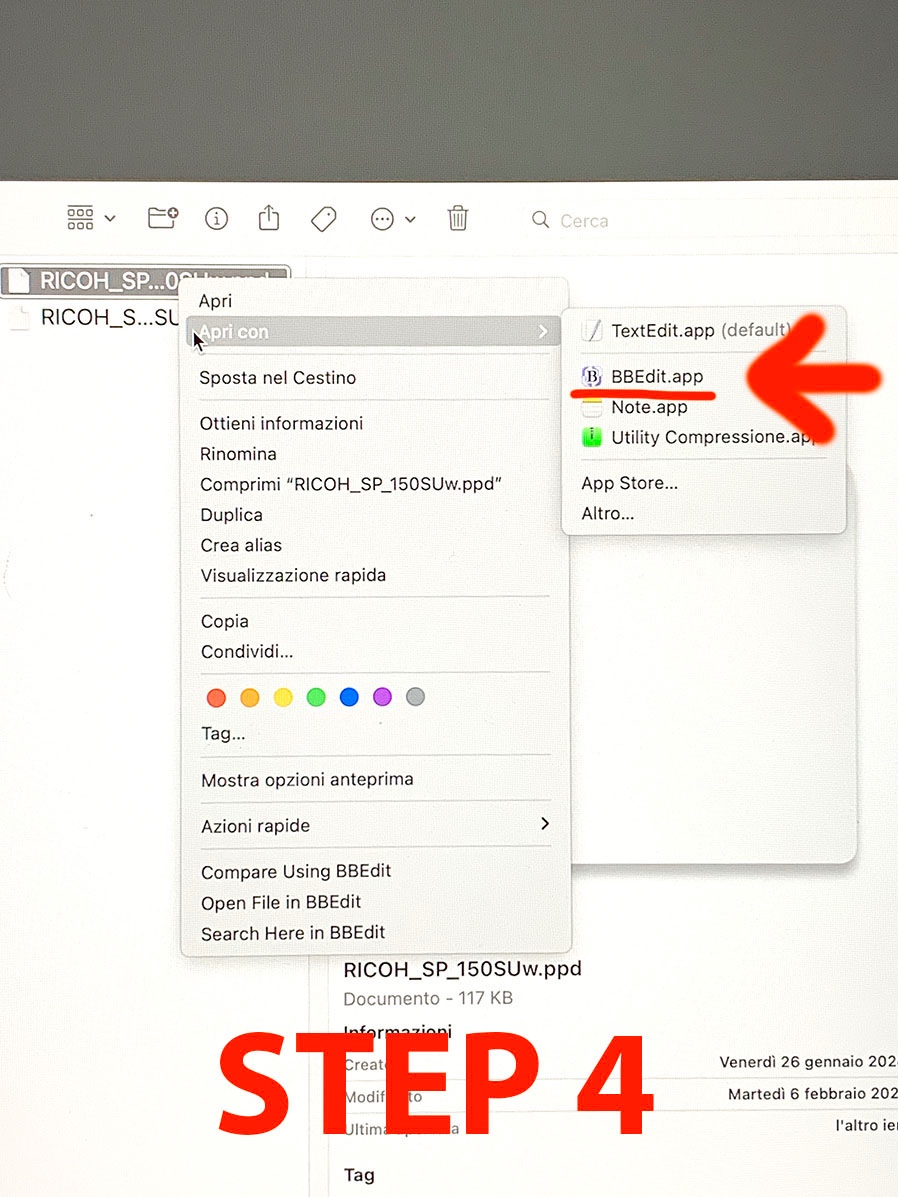The height and width of the screenshot is (1197, 898).
Task: Click the Tag heading in preview
Action: point(359,1175)
